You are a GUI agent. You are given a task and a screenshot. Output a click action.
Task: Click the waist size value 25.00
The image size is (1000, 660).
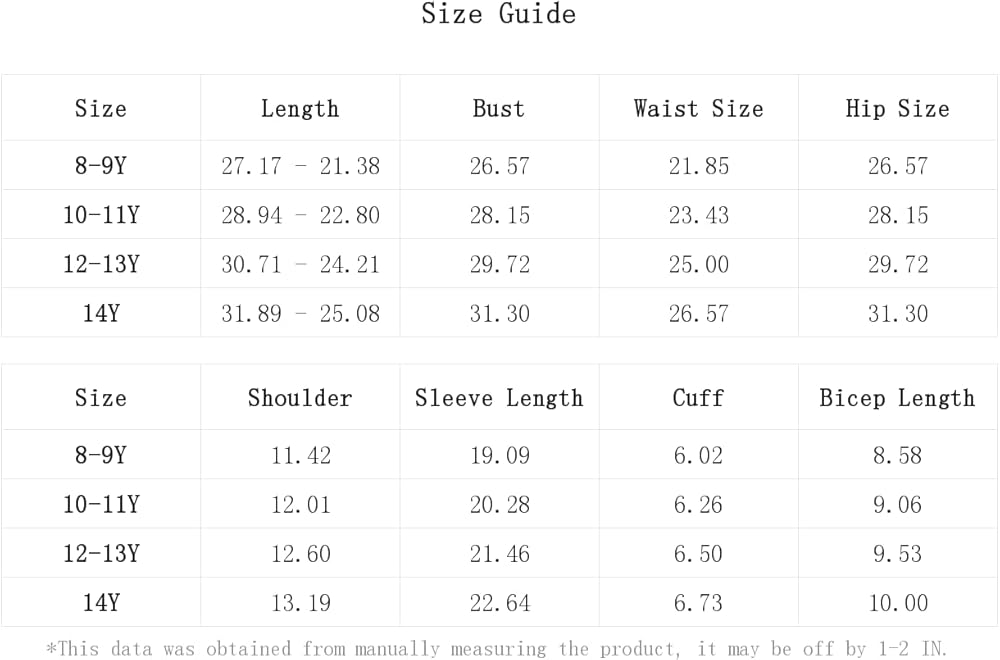click(x=698, y=265)
